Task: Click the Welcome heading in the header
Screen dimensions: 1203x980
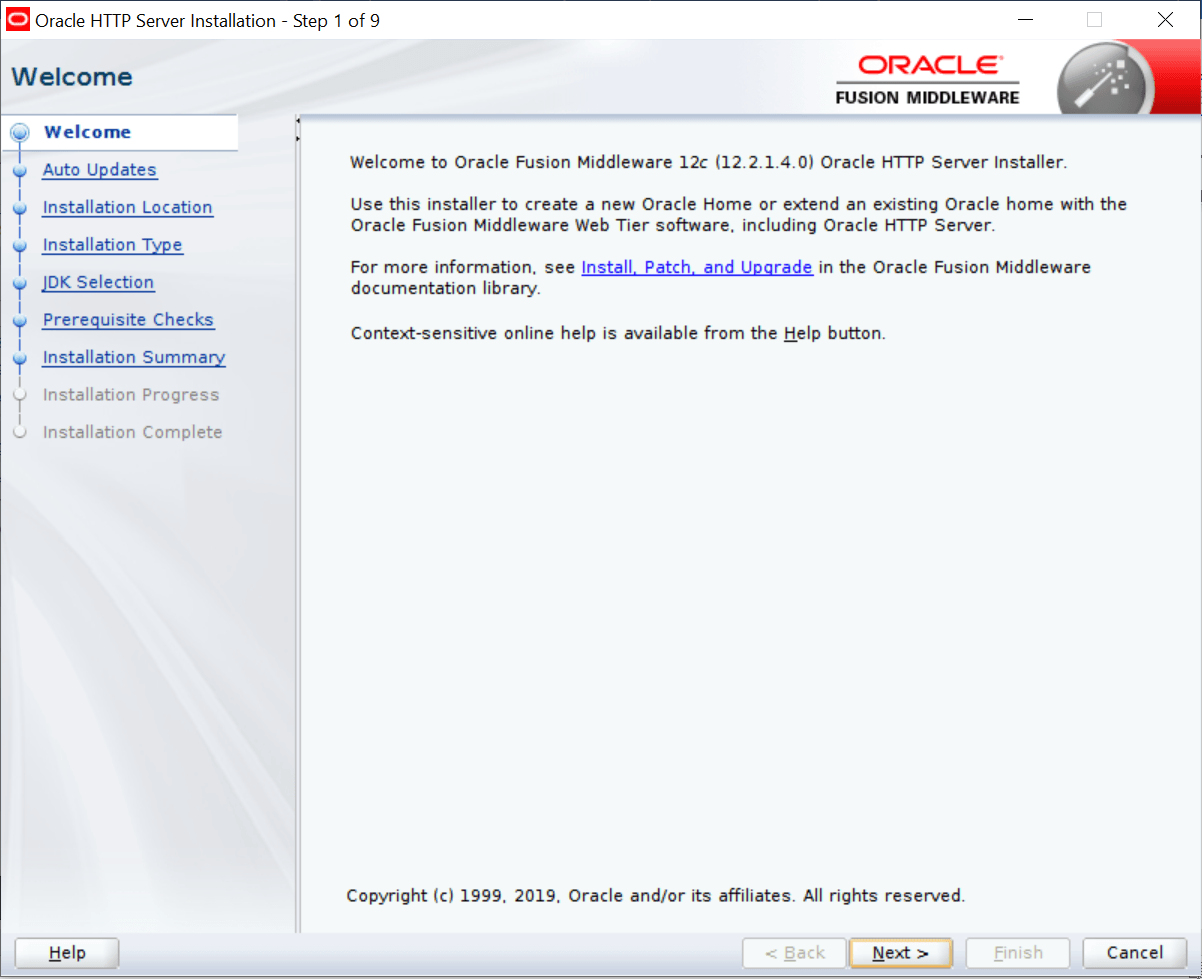Action: (70, 76)
